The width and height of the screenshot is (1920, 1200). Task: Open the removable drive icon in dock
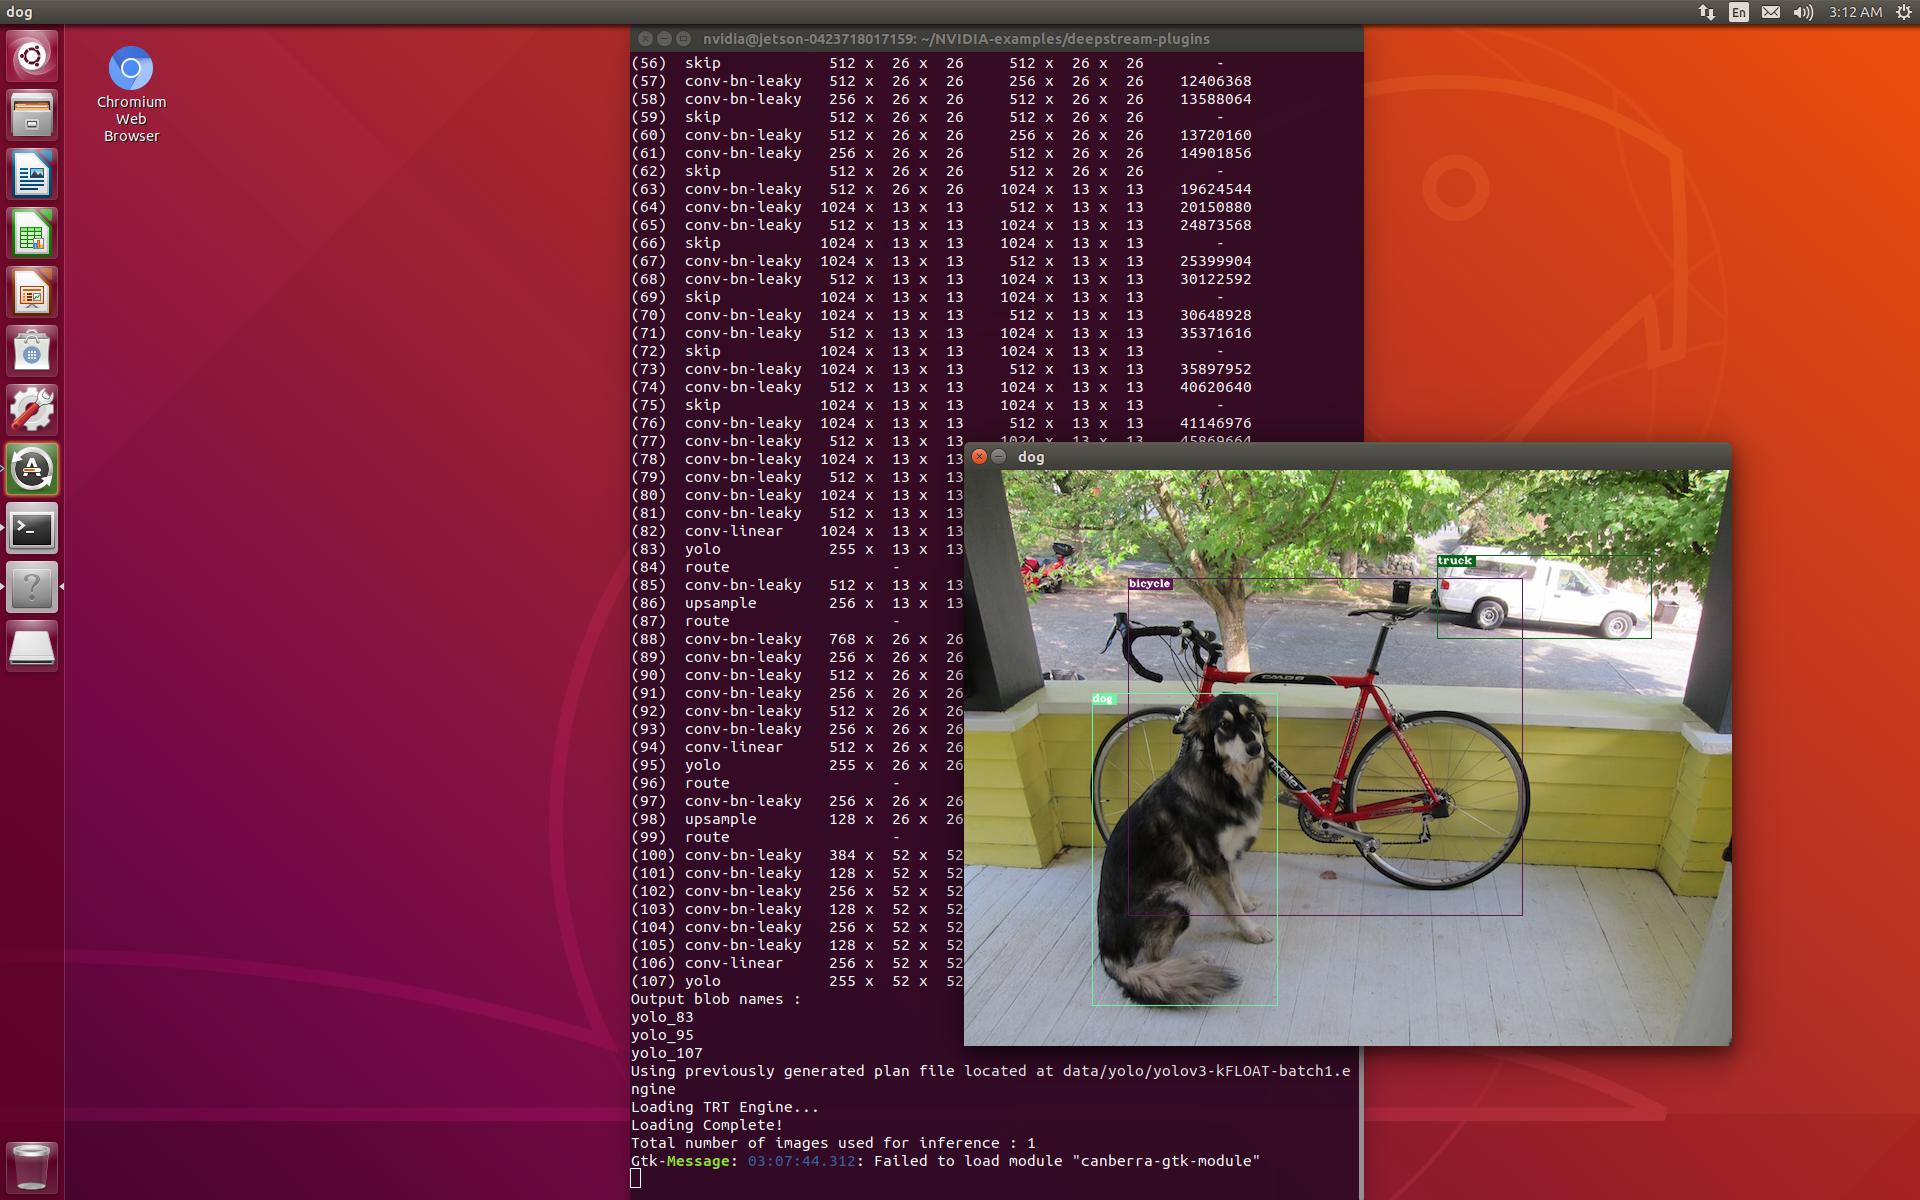click(32, 647)
